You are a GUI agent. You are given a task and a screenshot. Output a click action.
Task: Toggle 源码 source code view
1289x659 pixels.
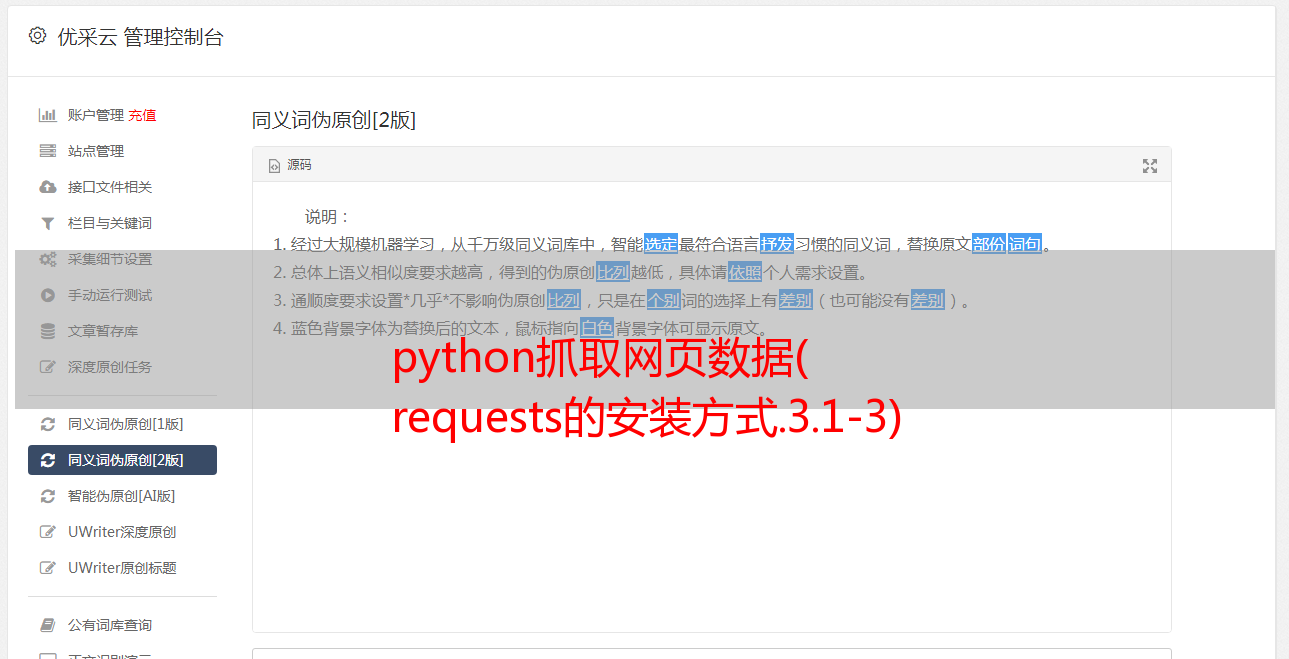290,165
